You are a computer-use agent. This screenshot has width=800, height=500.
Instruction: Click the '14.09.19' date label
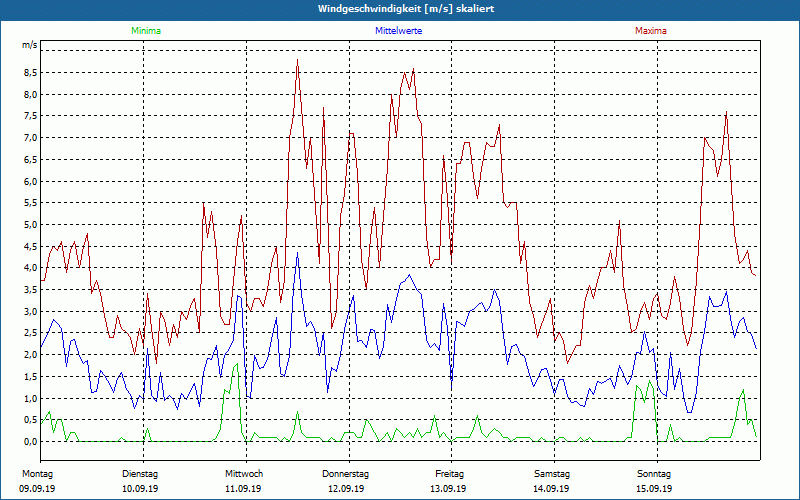tap(551, 489)
